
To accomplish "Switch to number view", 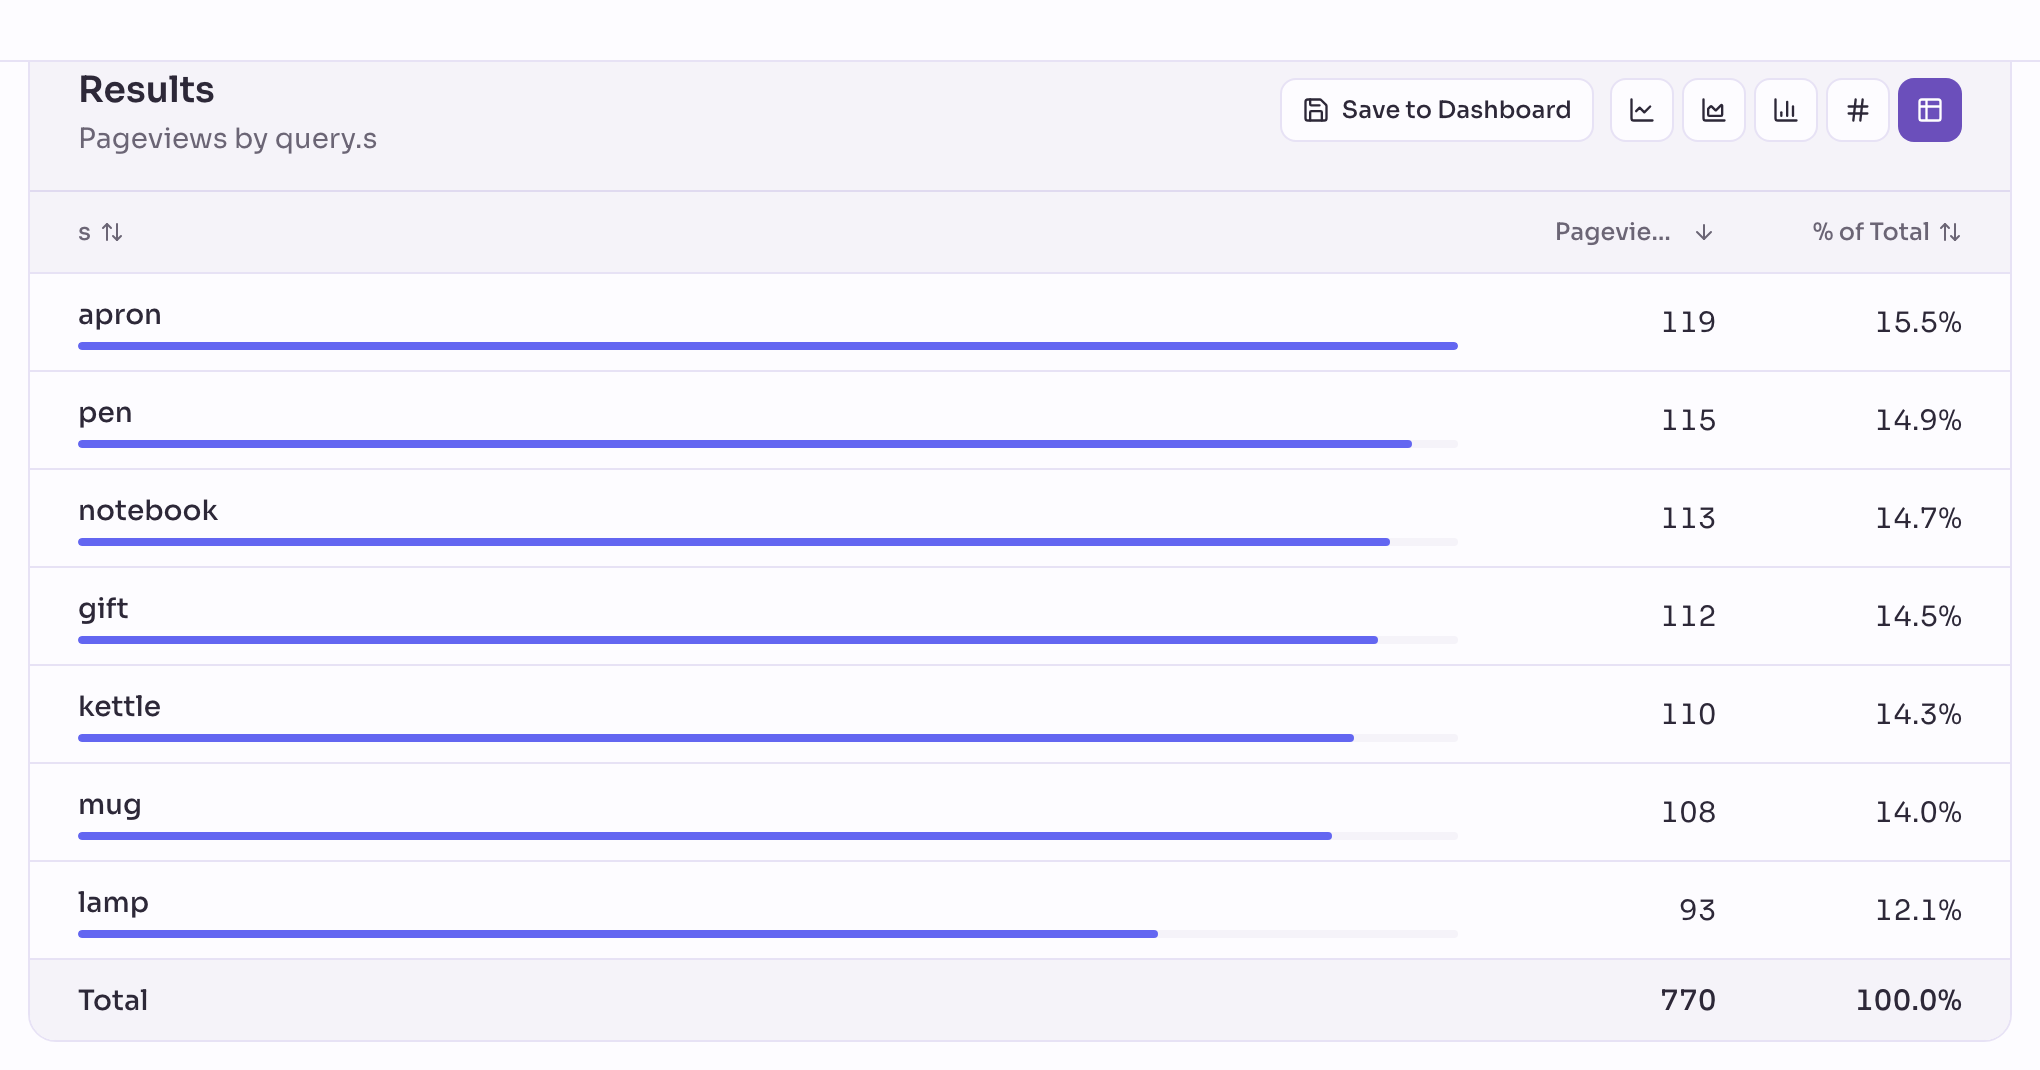I will coord(1857,110).
